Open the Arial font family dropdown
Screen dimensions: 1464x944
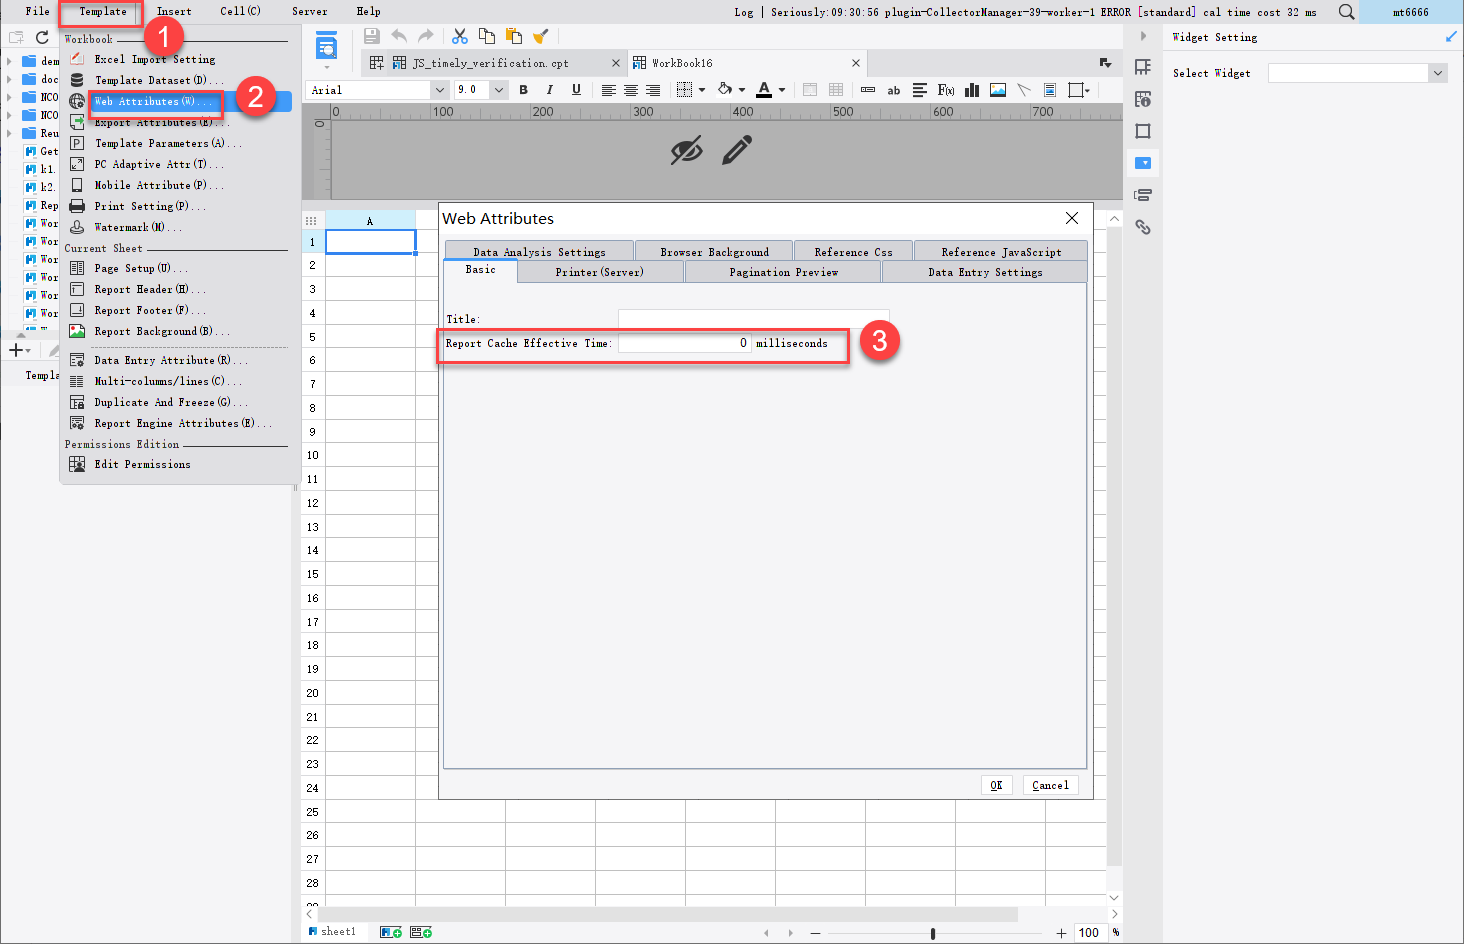(x=440, y=89)
